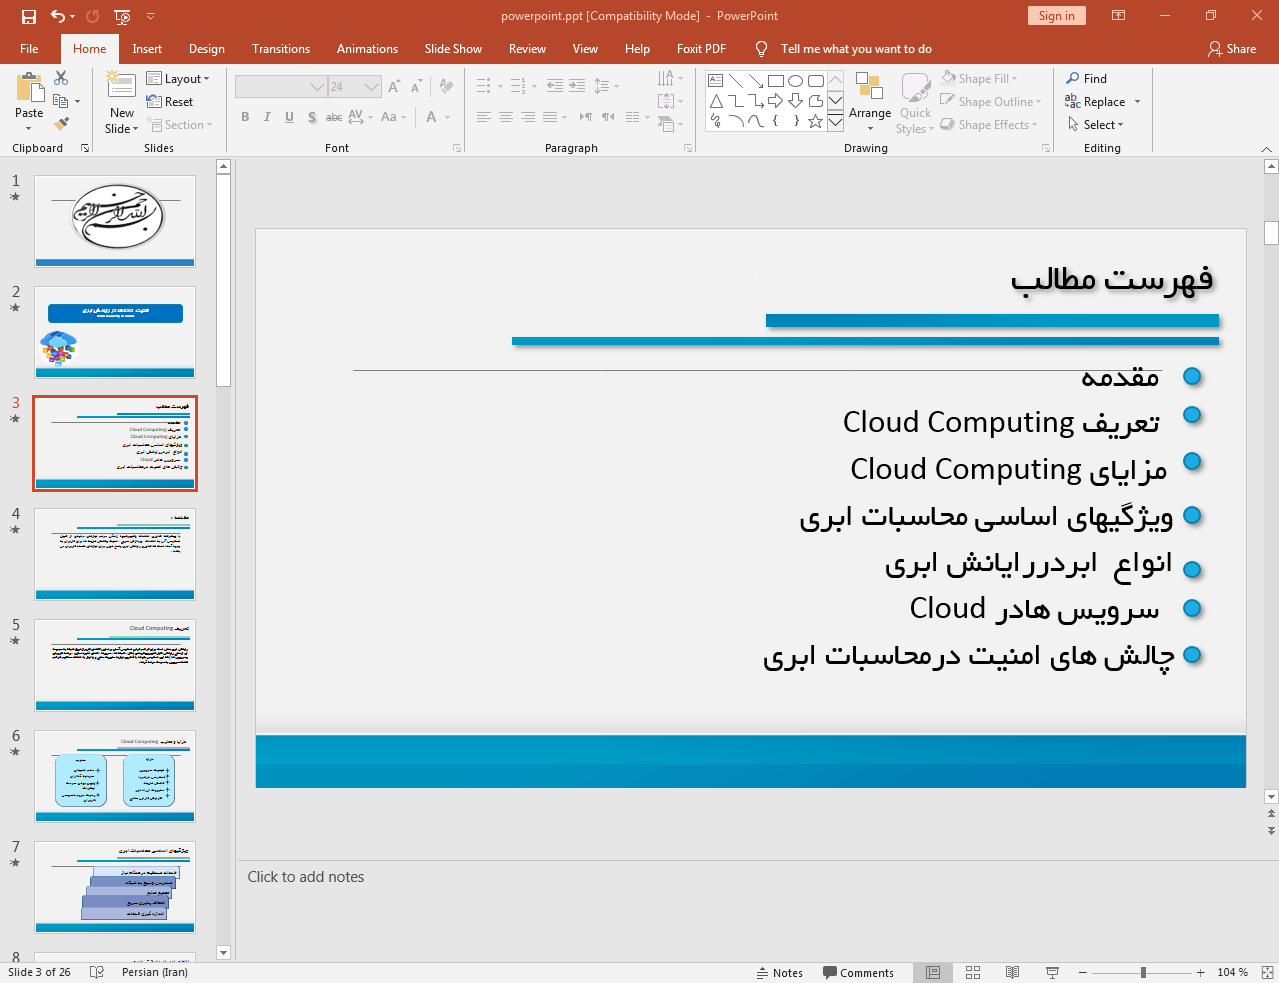
Task: Click Tell me what you want to do box
Action: [x=856, y=48]
